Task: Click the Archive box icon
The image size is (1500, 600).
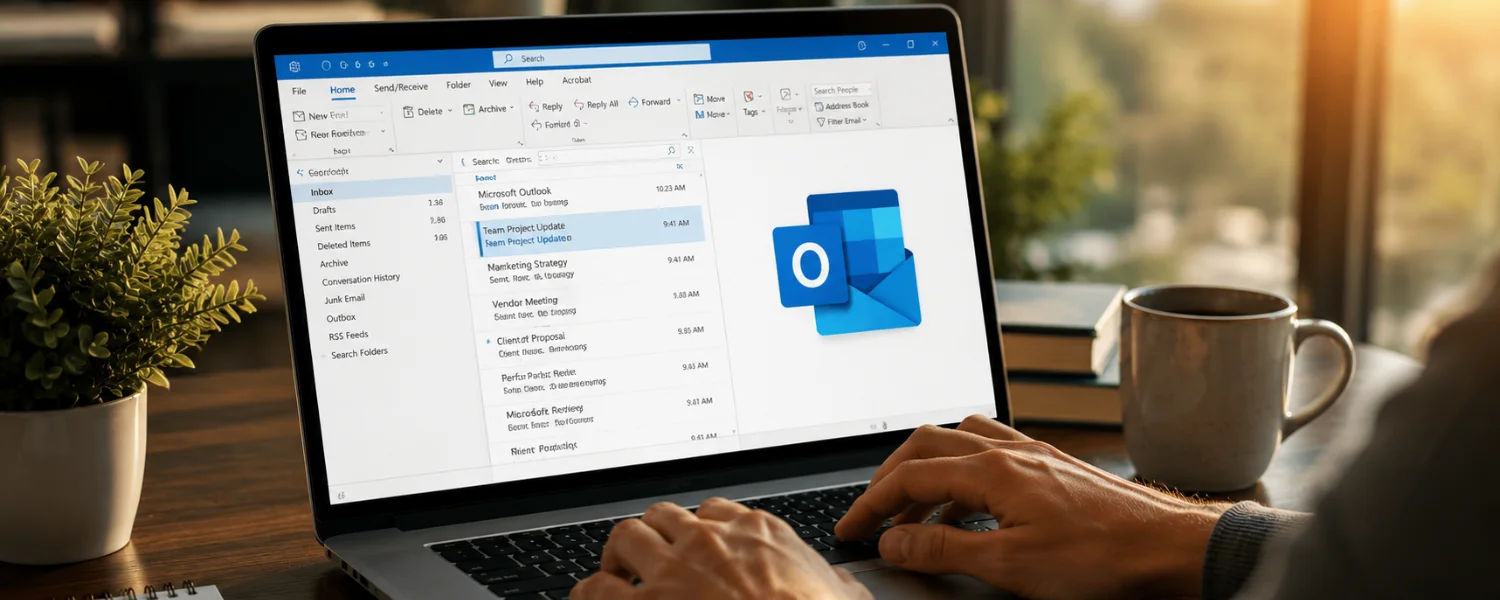Action: pyautogui.click(x=469, y=109)
